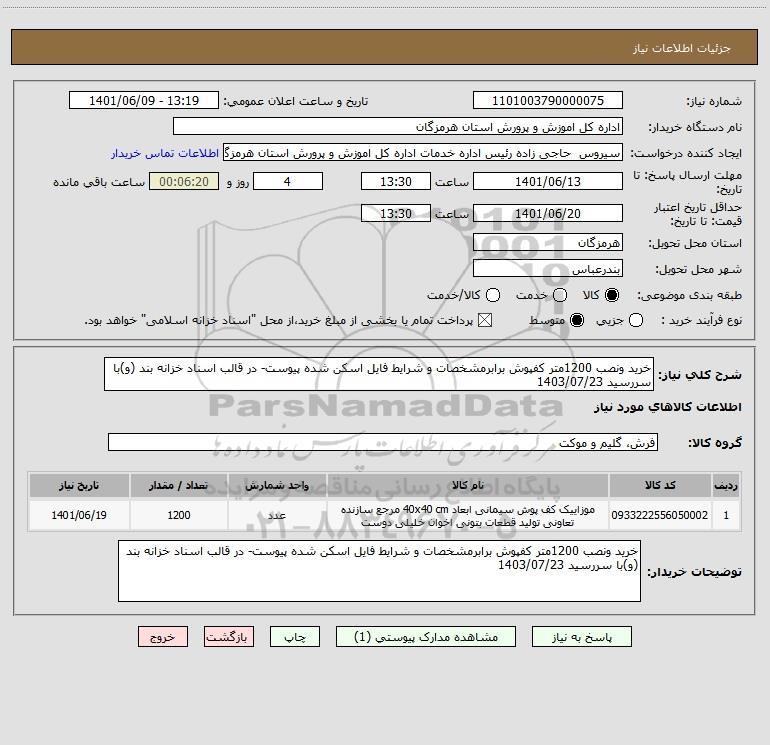Click تعداد / مقدار column header
The width and height of the screenshot is (770, 745).
179,485
